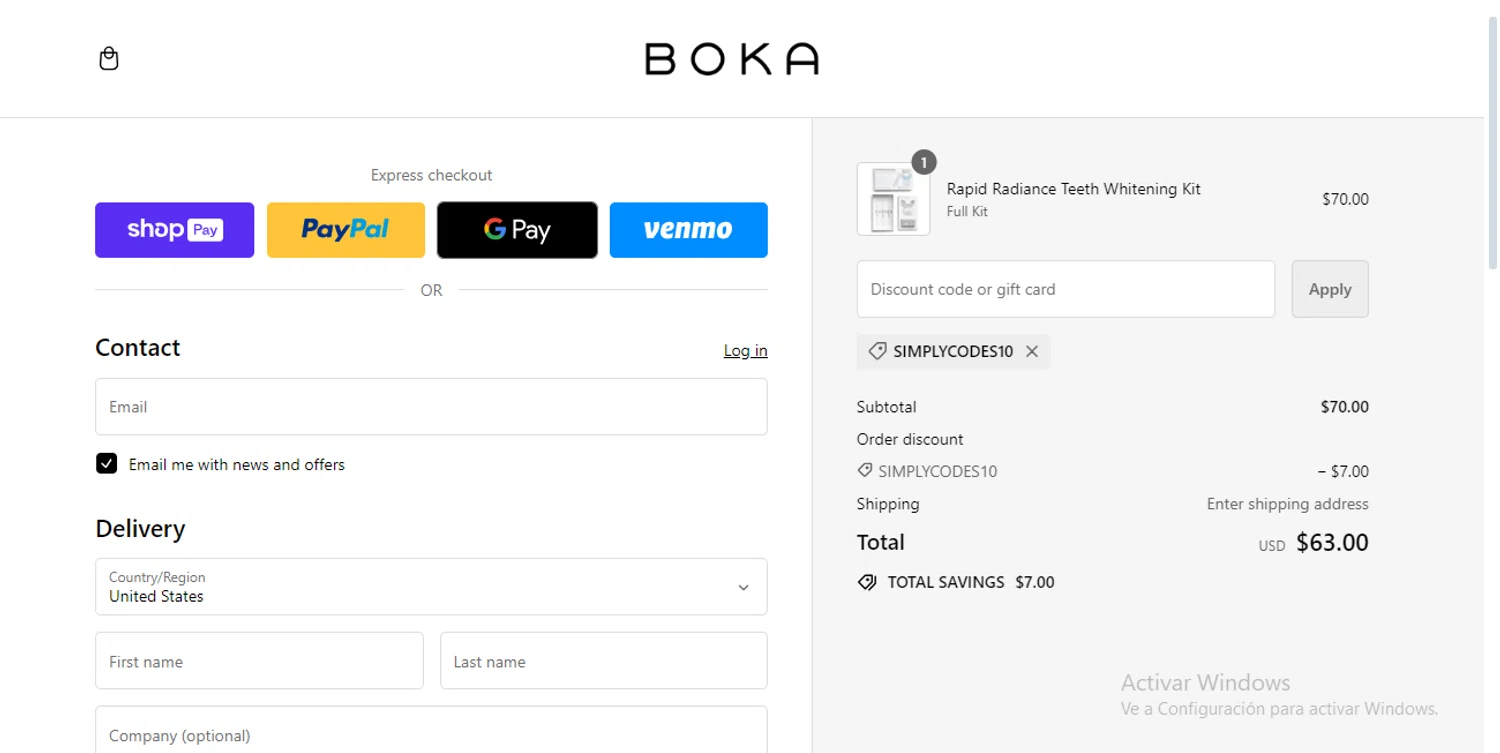Click the Rapid Radiance kit product thumbnail
The width and height of the screenshot is (1500, 753).
pos(894,199)
